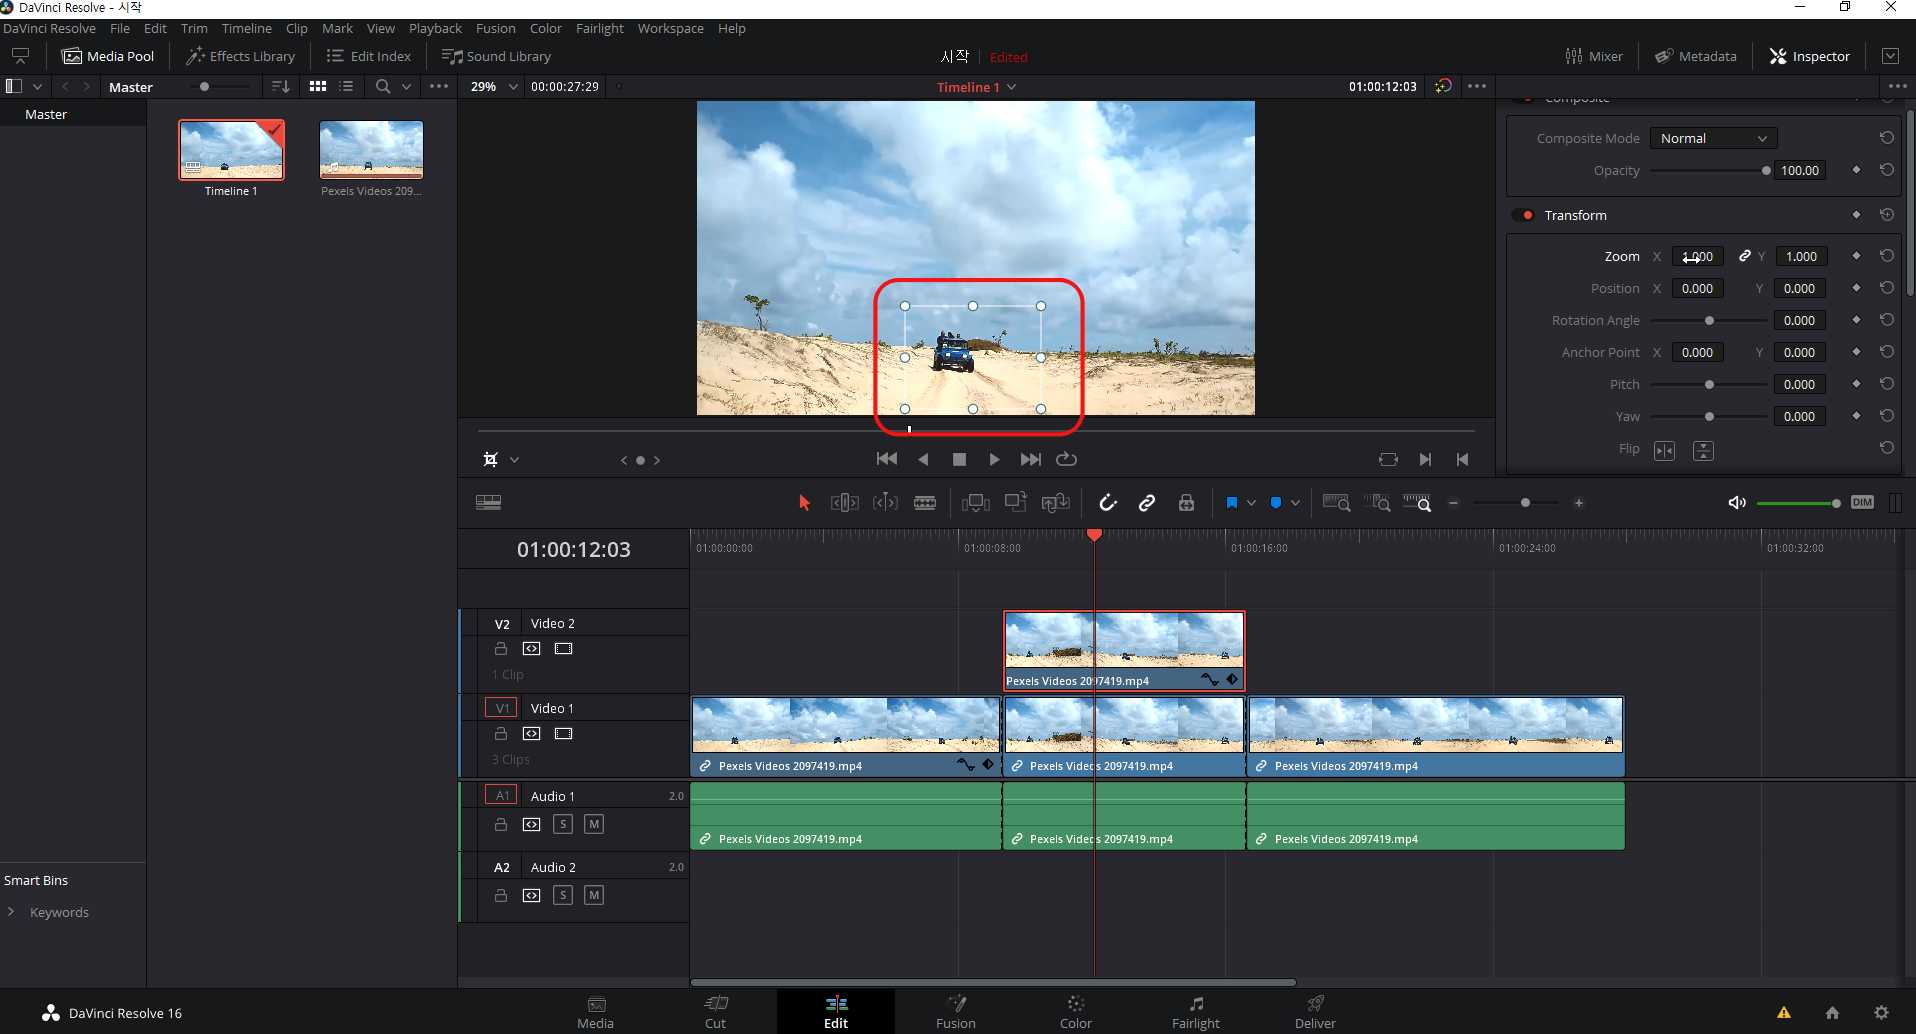
Task: Switch to the Deliver page
Action: [x=1315, y=1012]
